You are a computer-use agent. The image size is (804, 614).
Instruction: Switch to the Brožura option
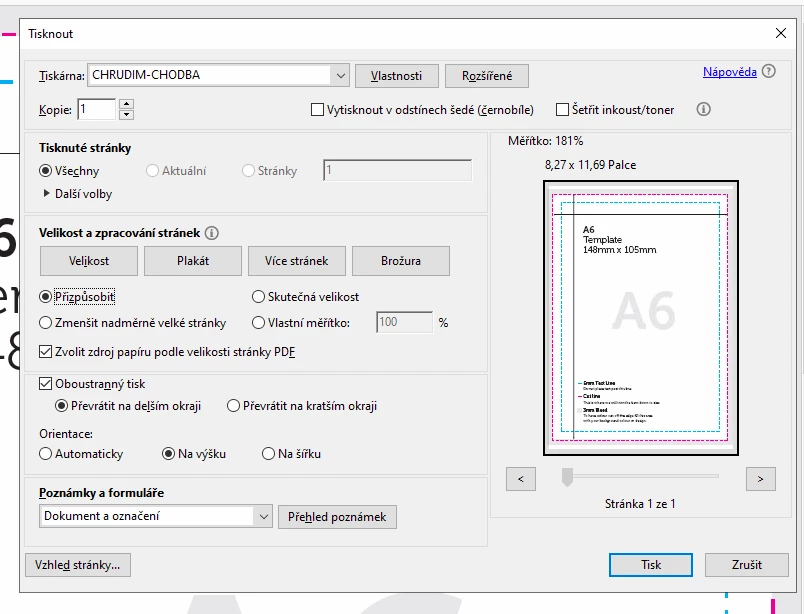point(401,261)
